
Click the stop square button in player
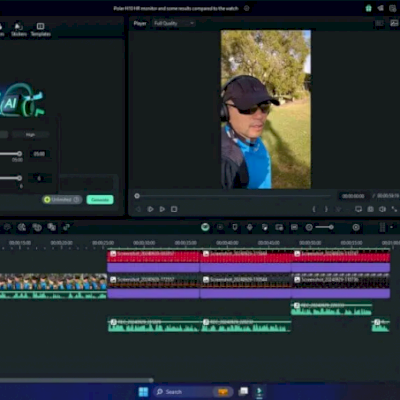click(x=174, y=209)
